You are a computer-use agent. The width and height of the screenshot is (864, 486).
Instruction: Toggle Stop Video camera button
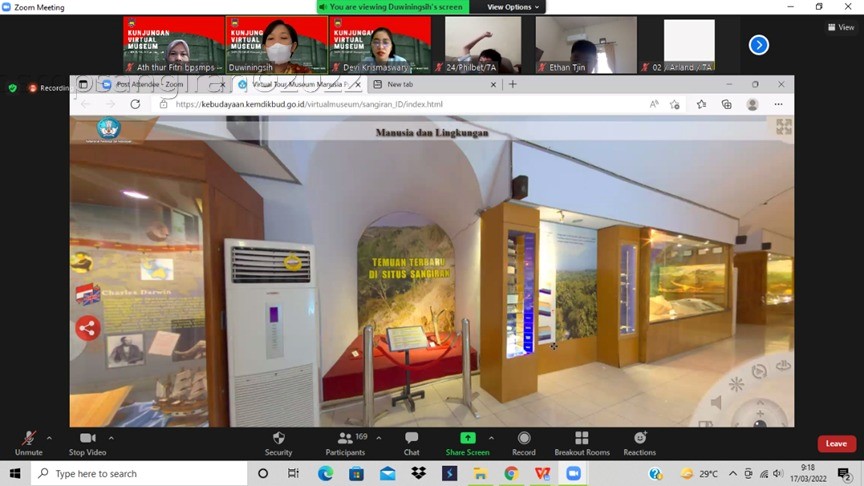87,439
